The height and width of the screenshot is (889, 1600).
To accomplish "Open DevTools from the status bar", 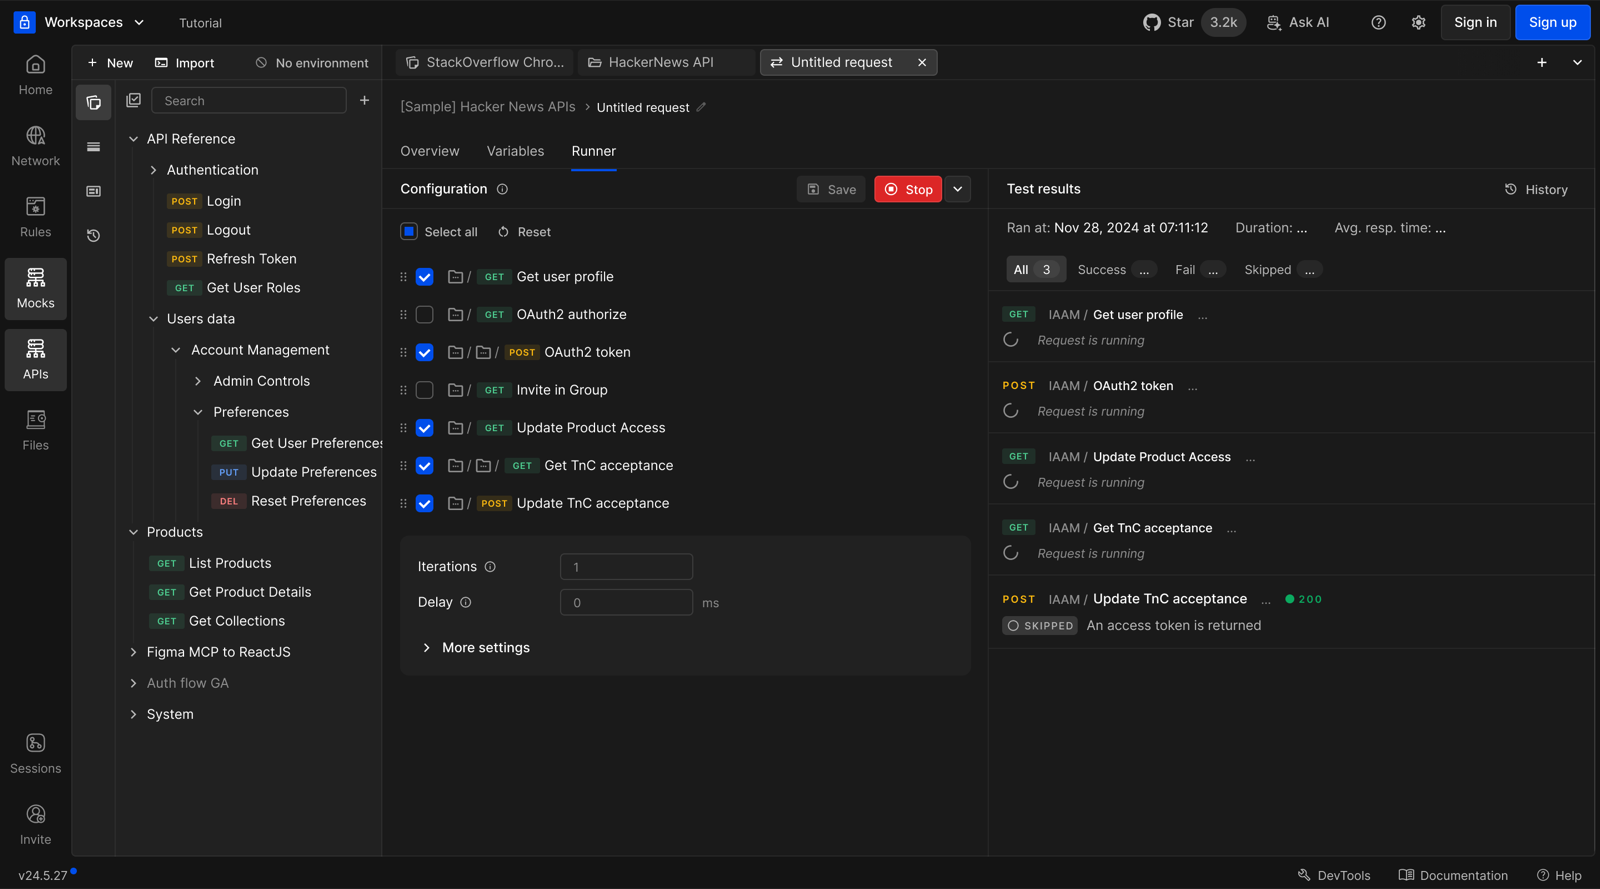I will click(1334, 875).
